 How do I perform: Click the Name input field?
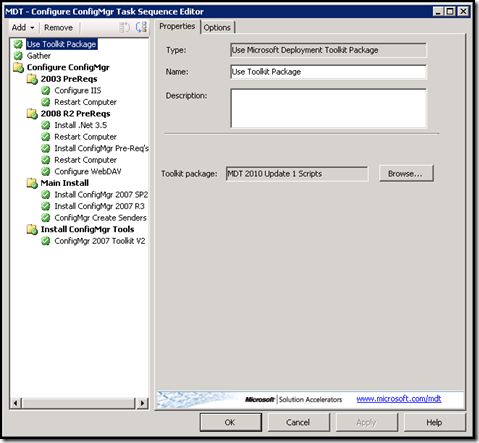click(x=328, y=72)
